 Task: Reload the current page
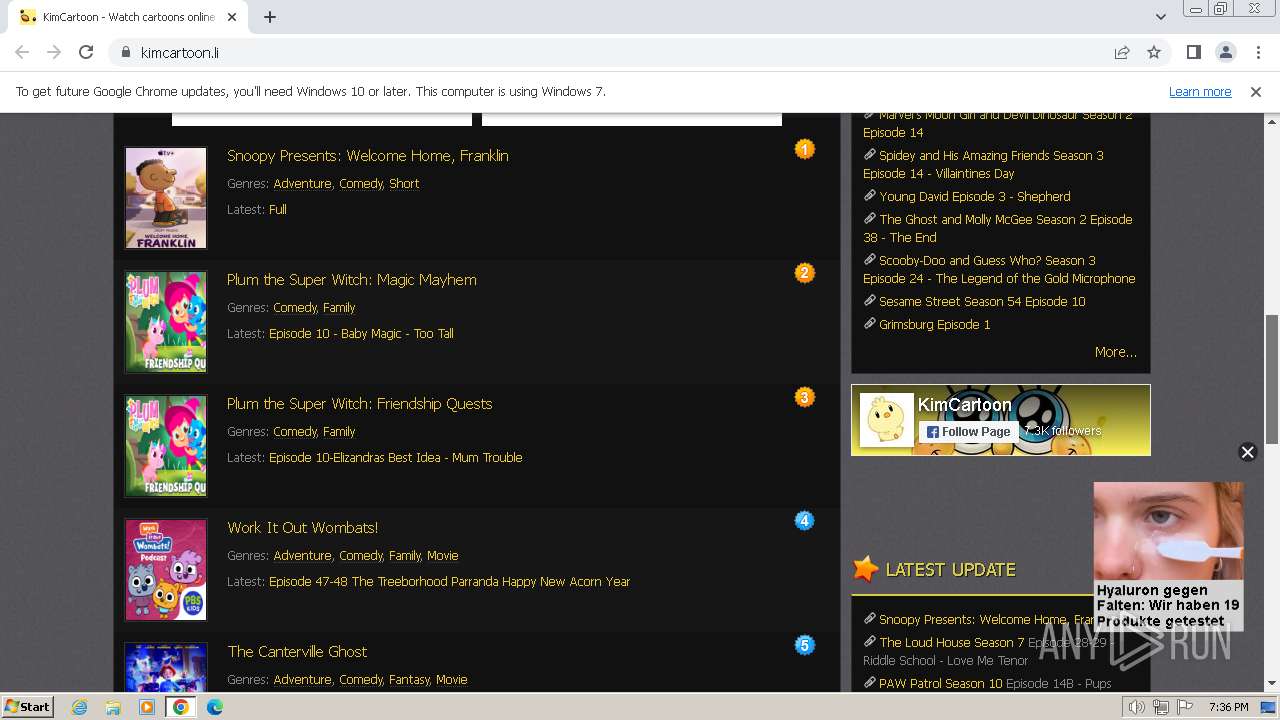(x=86, y=52)
